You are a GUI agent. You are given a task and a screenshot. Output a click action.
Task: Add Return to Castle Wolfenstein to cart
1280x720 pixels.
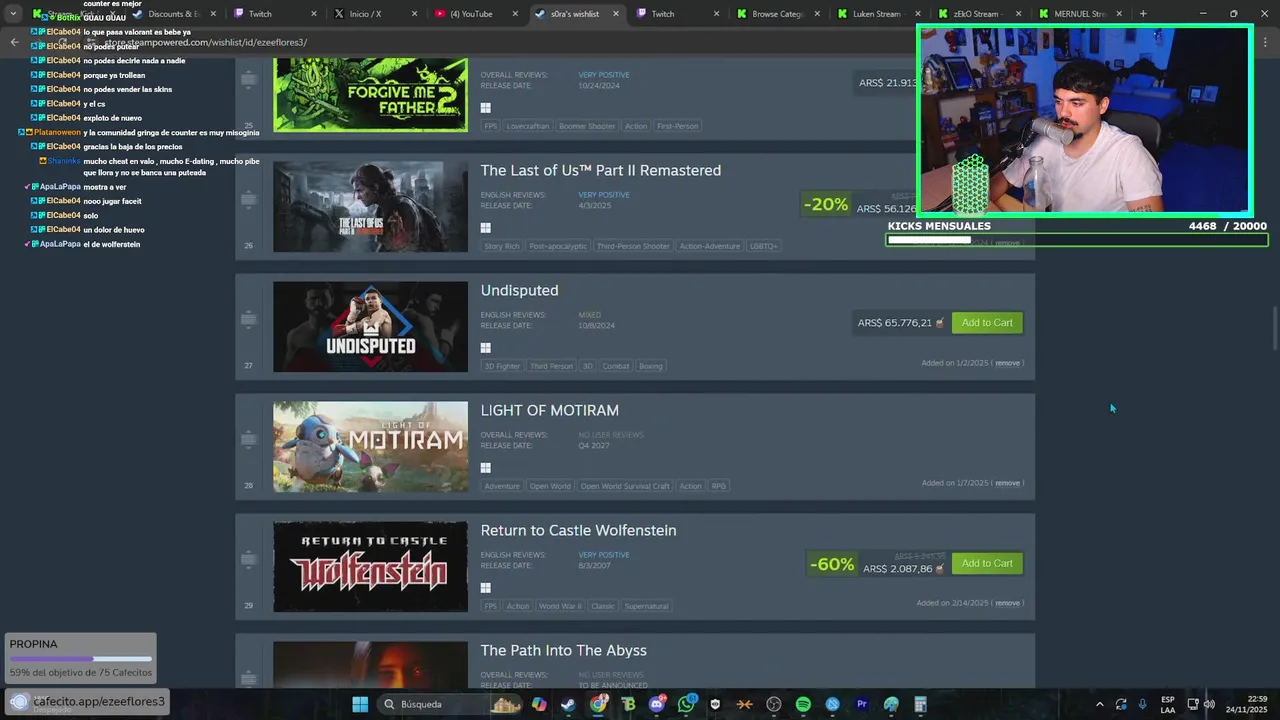987,563
